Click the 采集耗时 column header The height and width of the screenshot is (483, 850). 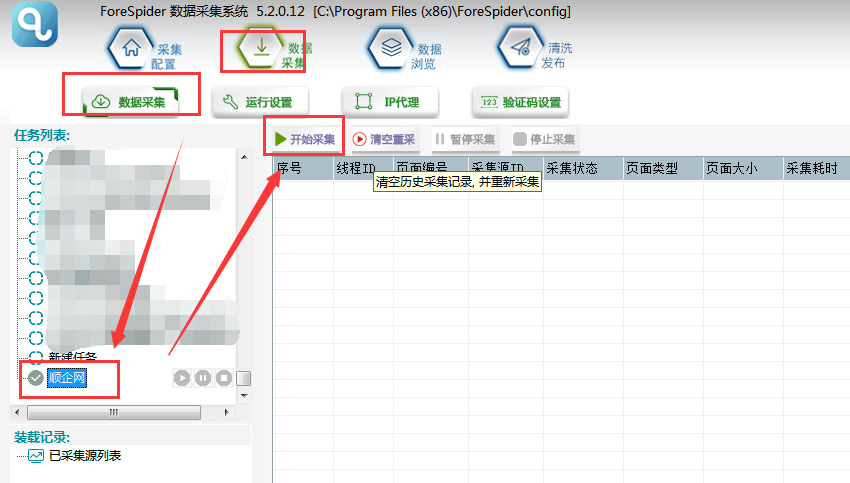coord(817,169)
